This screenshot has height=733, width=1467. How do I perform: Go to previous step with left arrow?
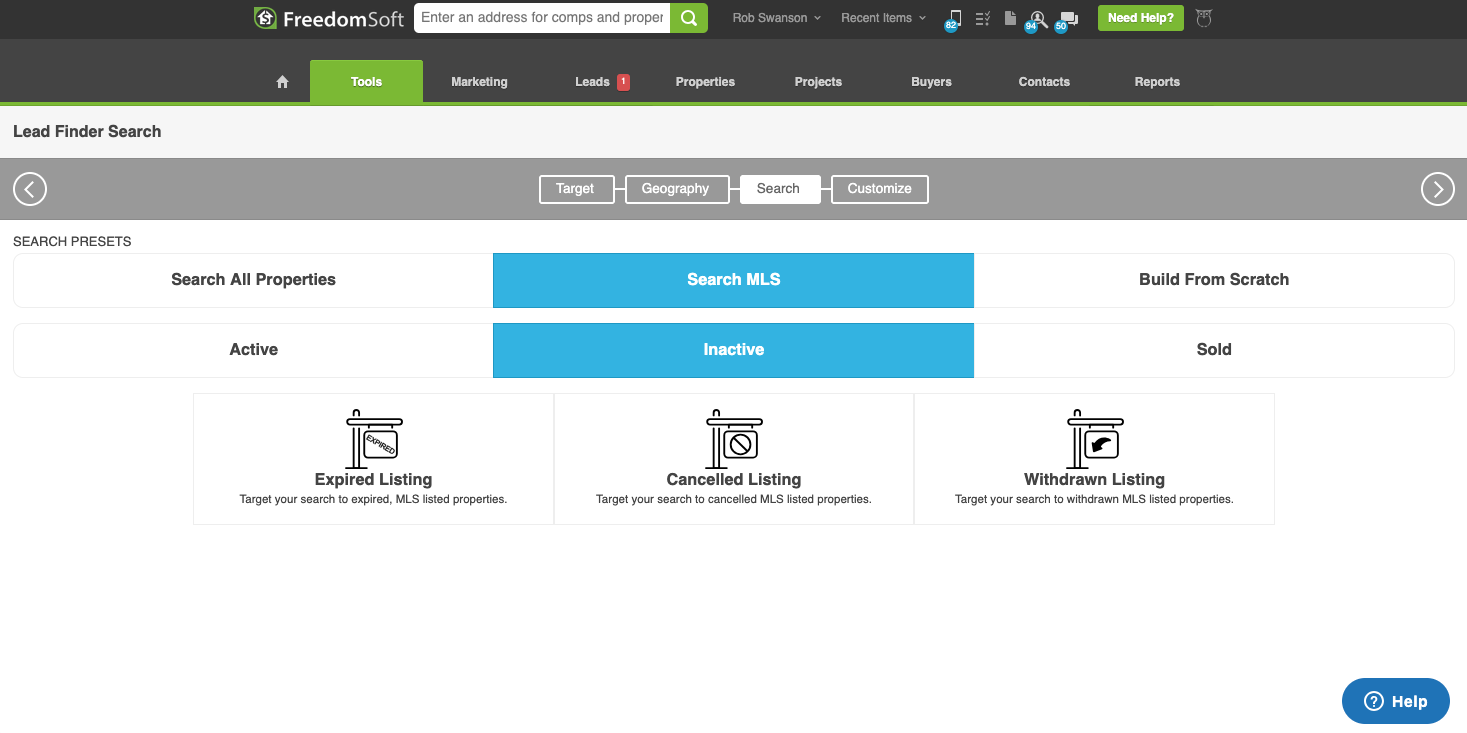30,189
